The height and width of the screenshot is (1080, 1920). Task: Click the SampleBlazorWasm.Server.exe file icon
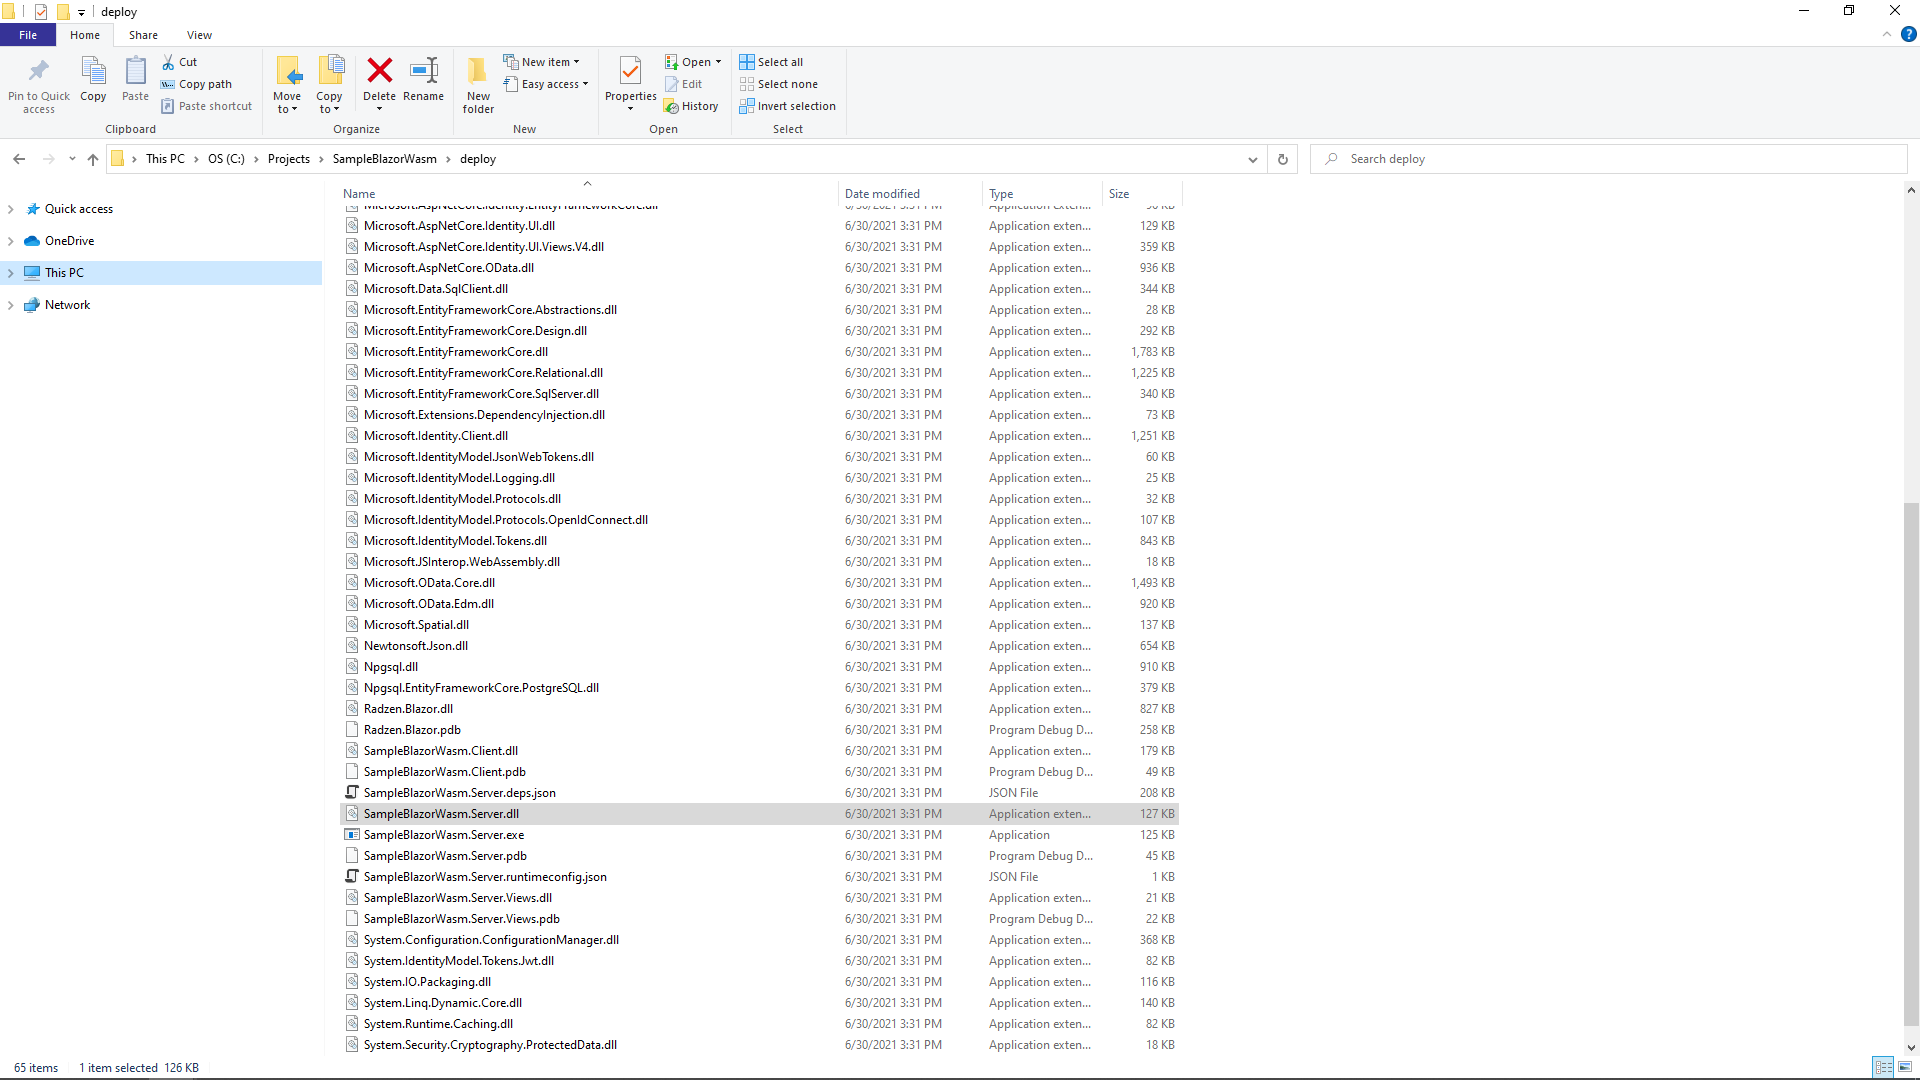point(352,835)
